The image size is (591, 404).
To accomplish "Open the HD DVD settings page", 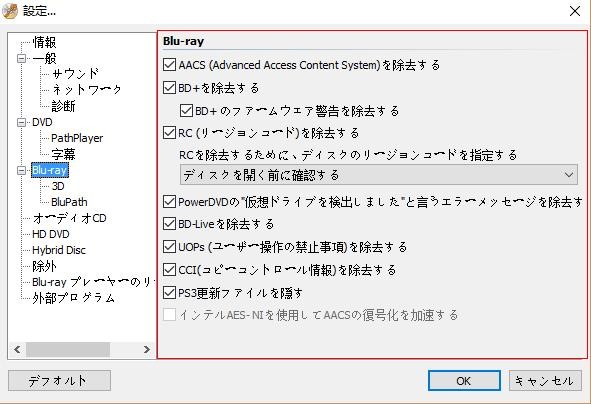I will [51, 234].
